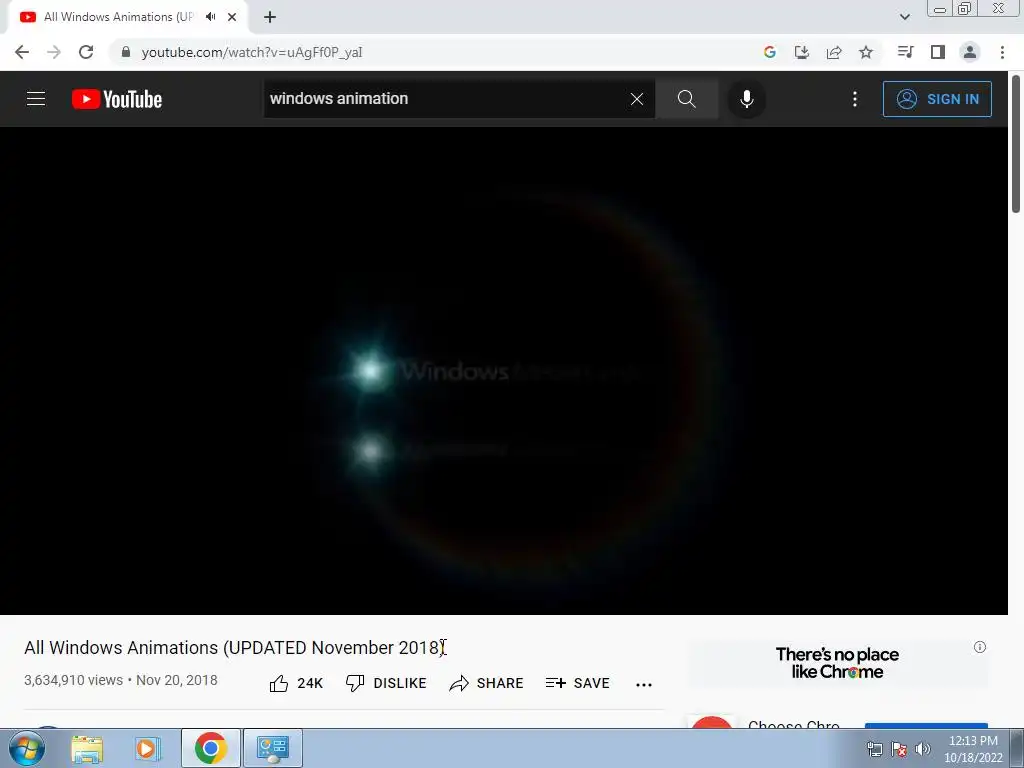
Task: Start voice search with microphone
Action: (x=746, y=99)
